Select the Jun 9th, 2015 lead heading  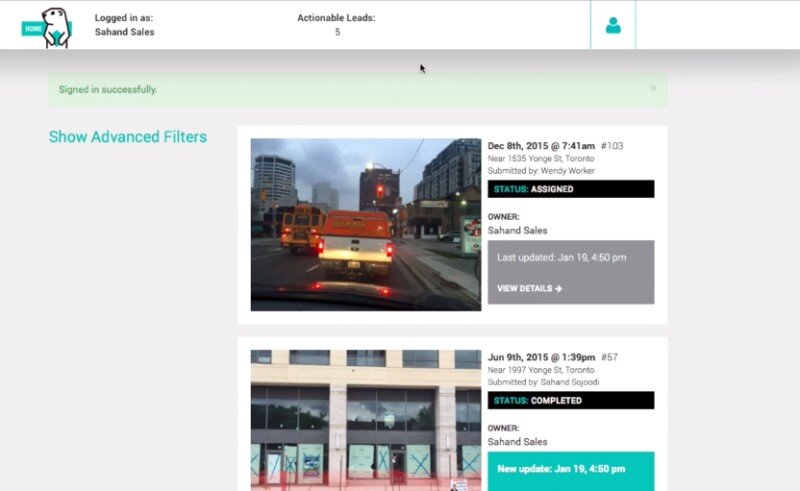pyautogui.click(x=541, y=357)
